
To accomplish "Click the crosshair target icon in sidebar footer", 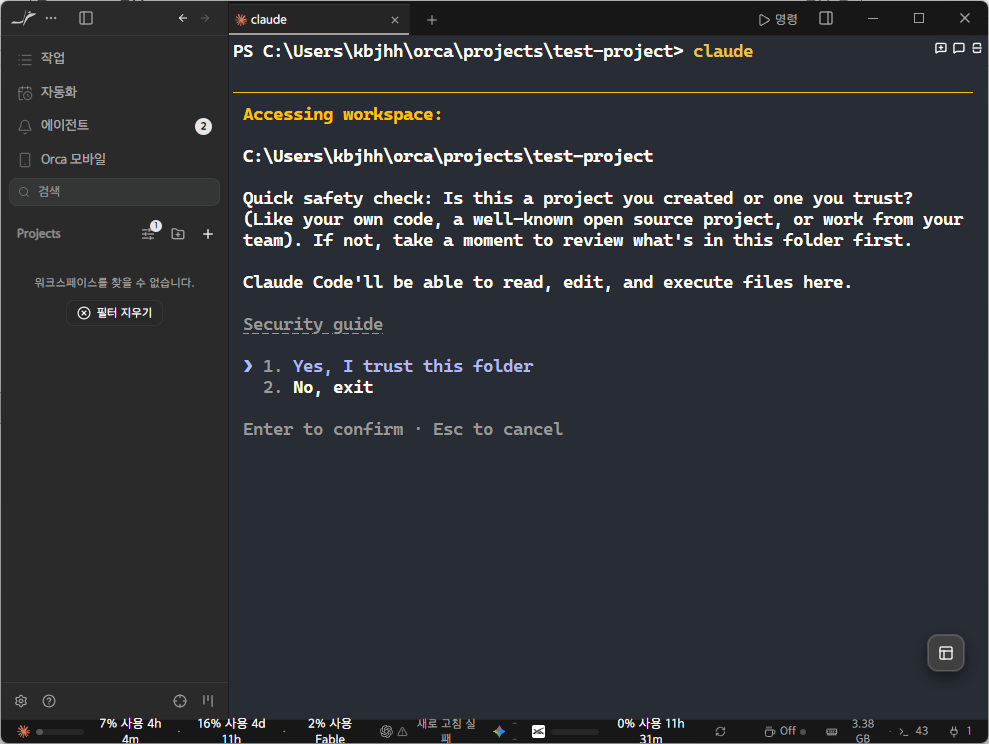I will pos(180,700).
